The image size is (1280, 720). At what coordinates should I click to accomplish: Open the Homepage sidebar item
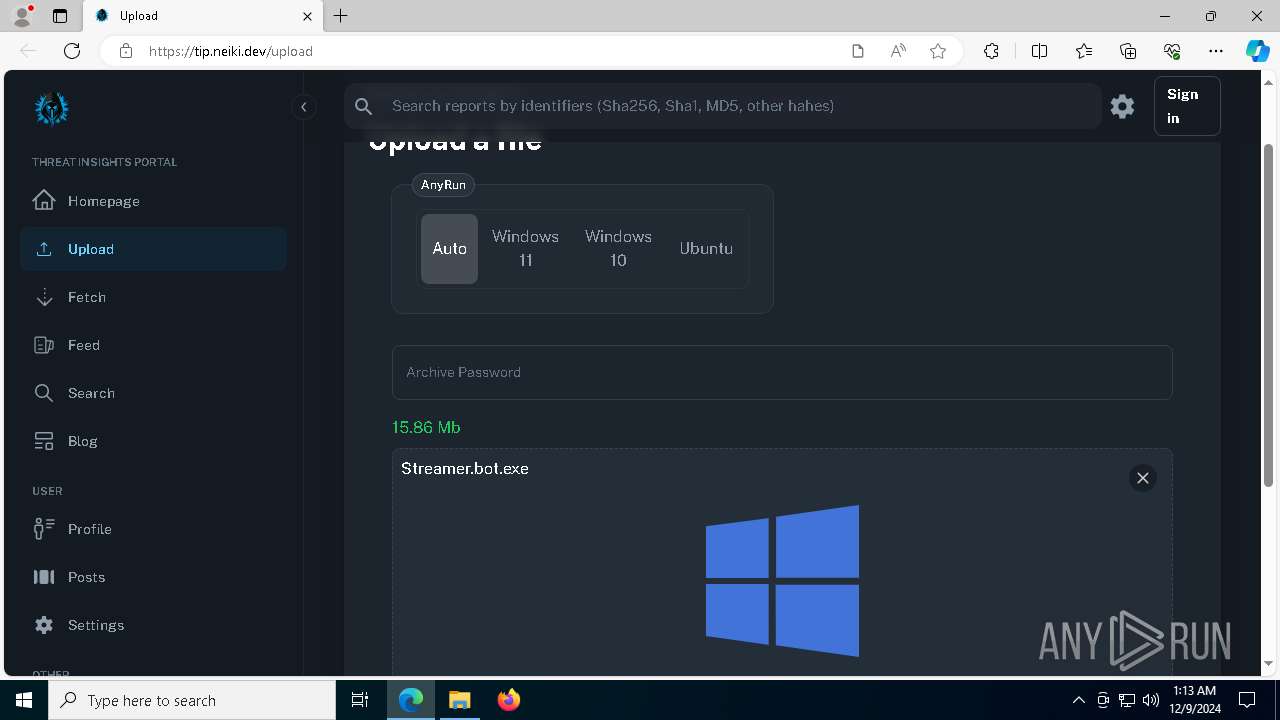(153, 201)
